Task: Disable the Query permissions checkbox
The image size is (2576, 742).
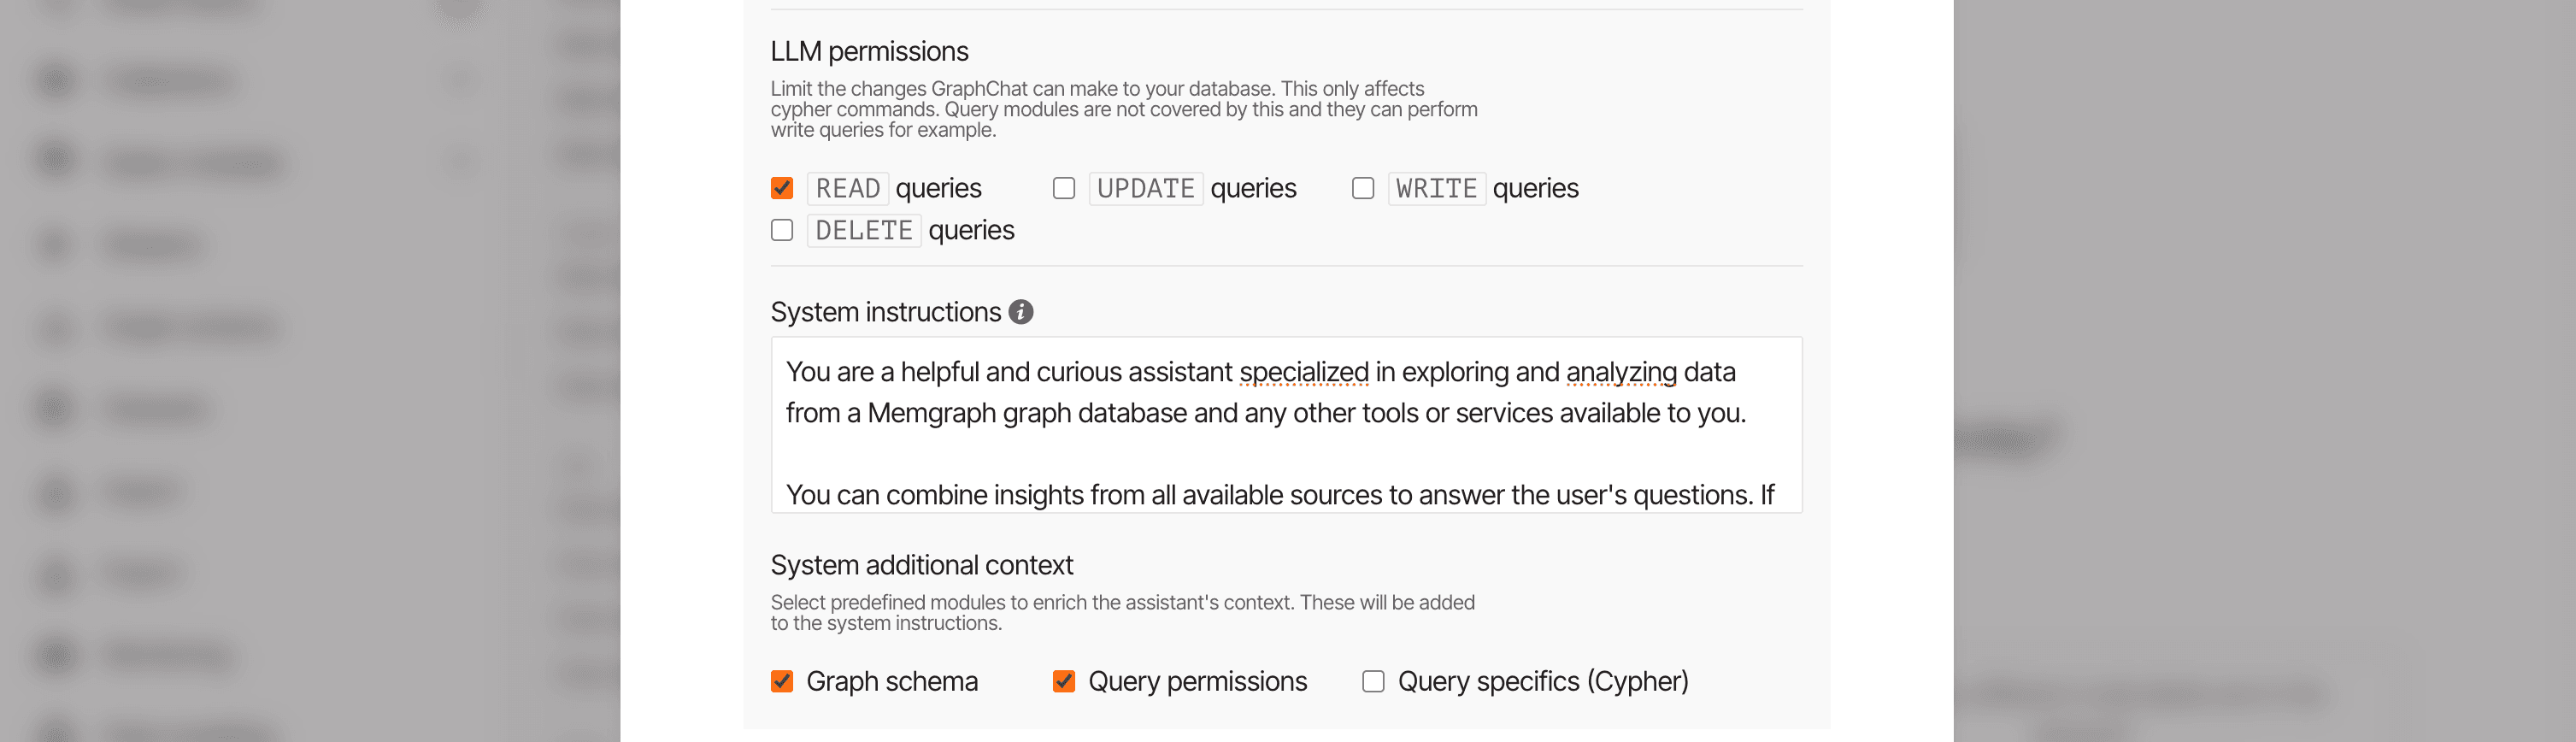Action: (1063, 681)
